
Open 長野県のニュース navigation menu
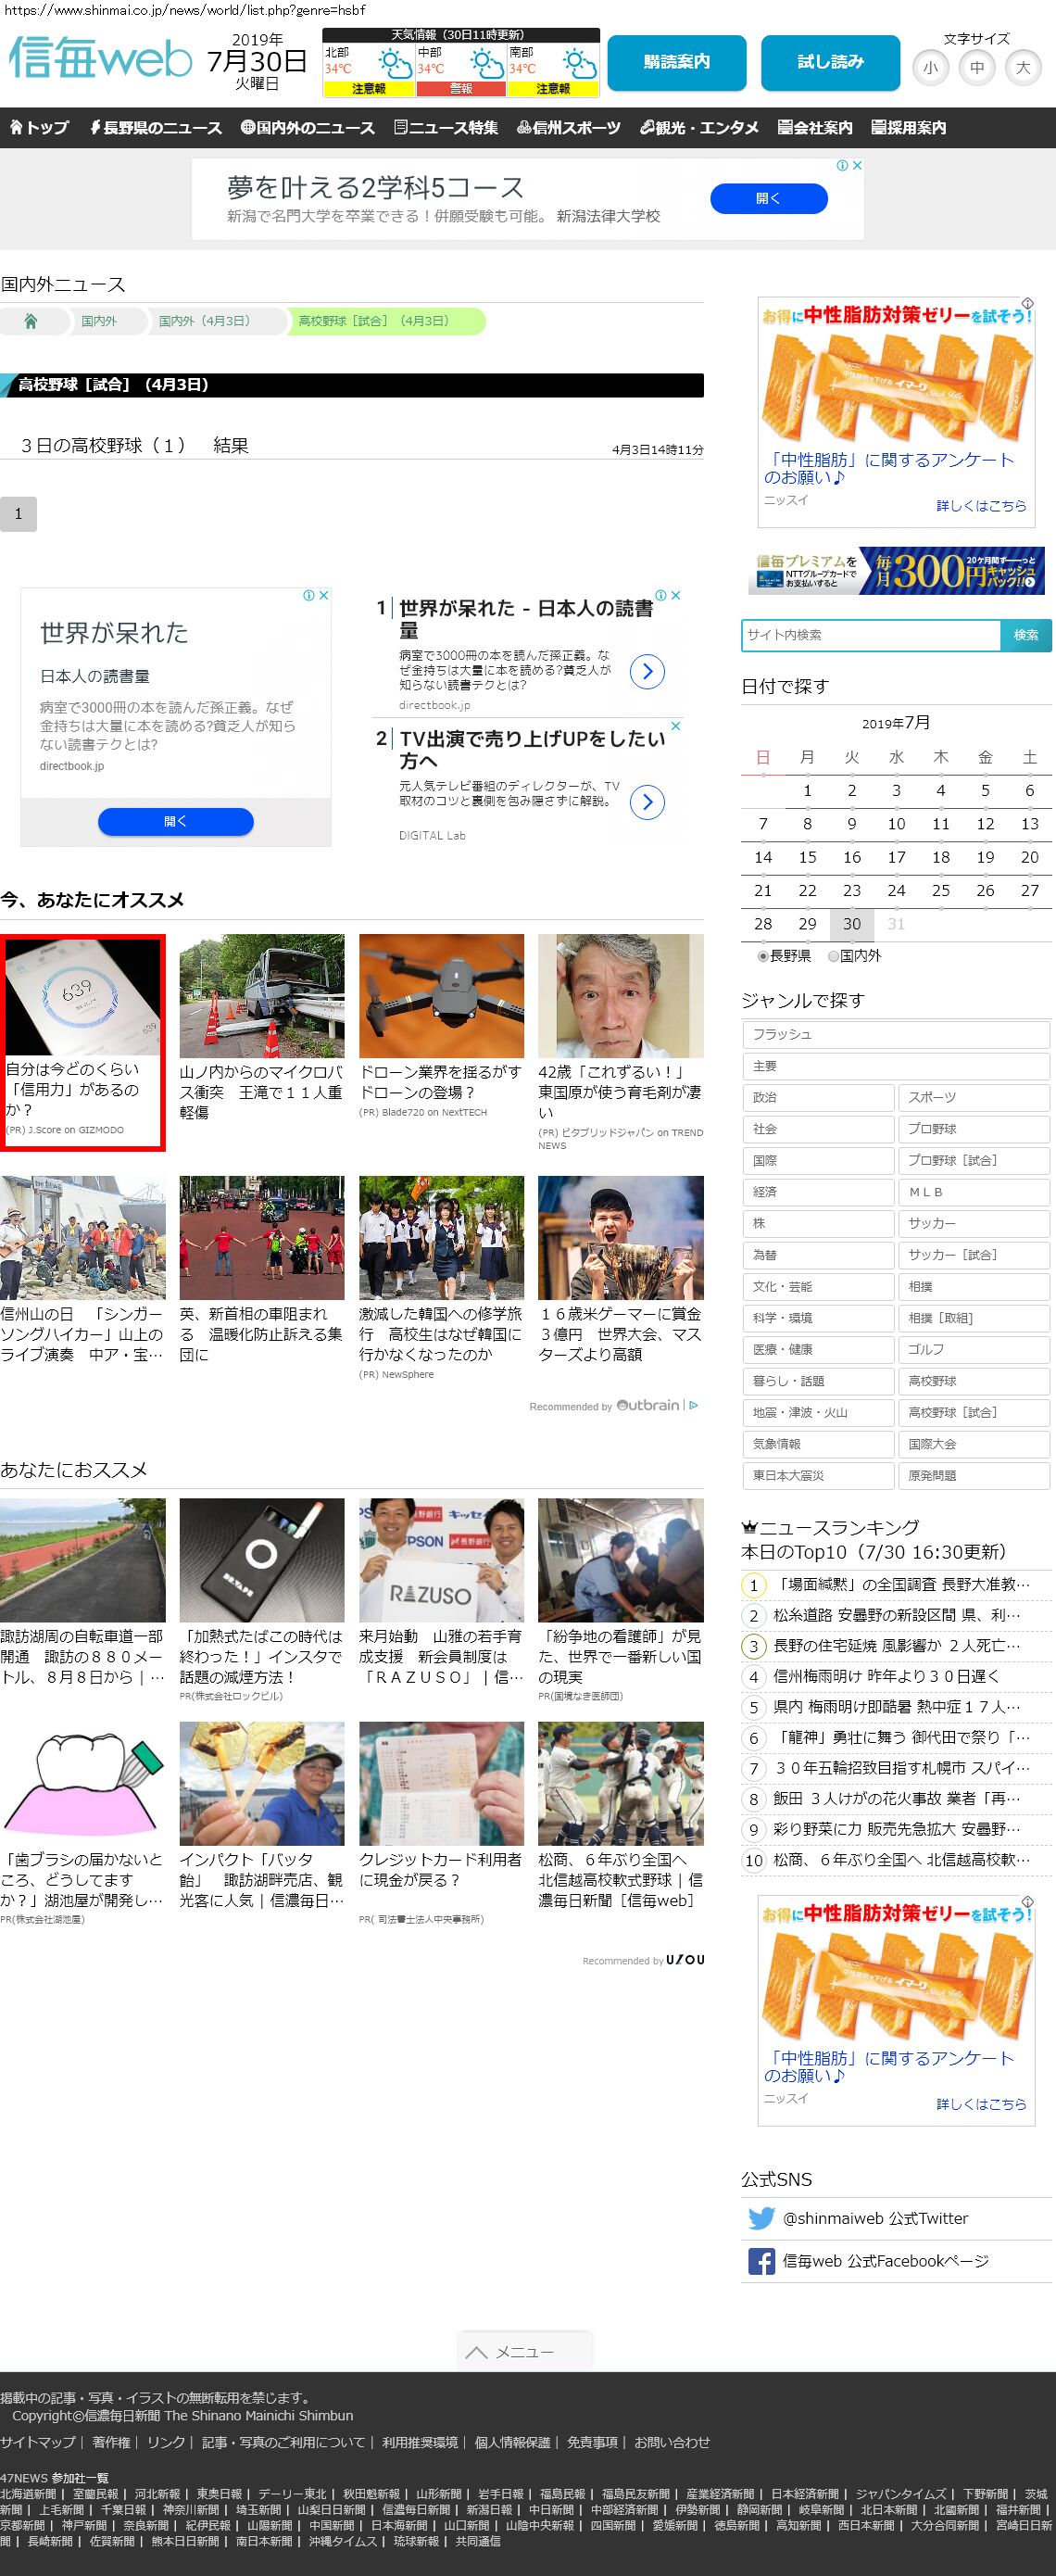point(155,128)
